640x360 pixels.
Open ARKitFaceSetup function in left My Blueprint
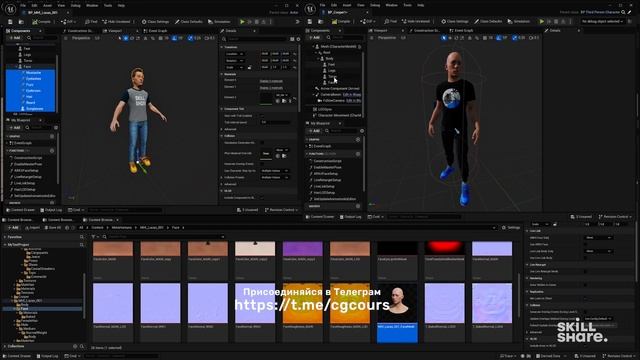(x=28, y=171)
